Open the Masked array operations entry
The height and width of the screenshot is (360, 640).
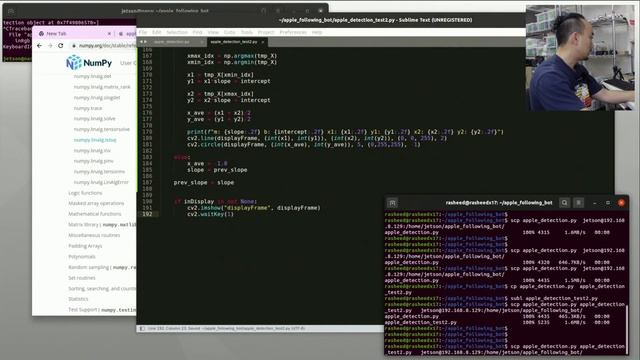coord(96,203)
